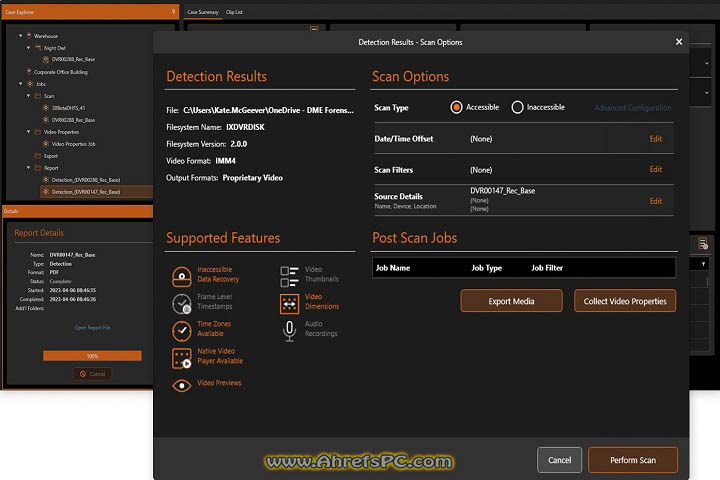
Task: Select Detection_(DVR00147_Rec_Base) report
Action: [x=86, y=192]
